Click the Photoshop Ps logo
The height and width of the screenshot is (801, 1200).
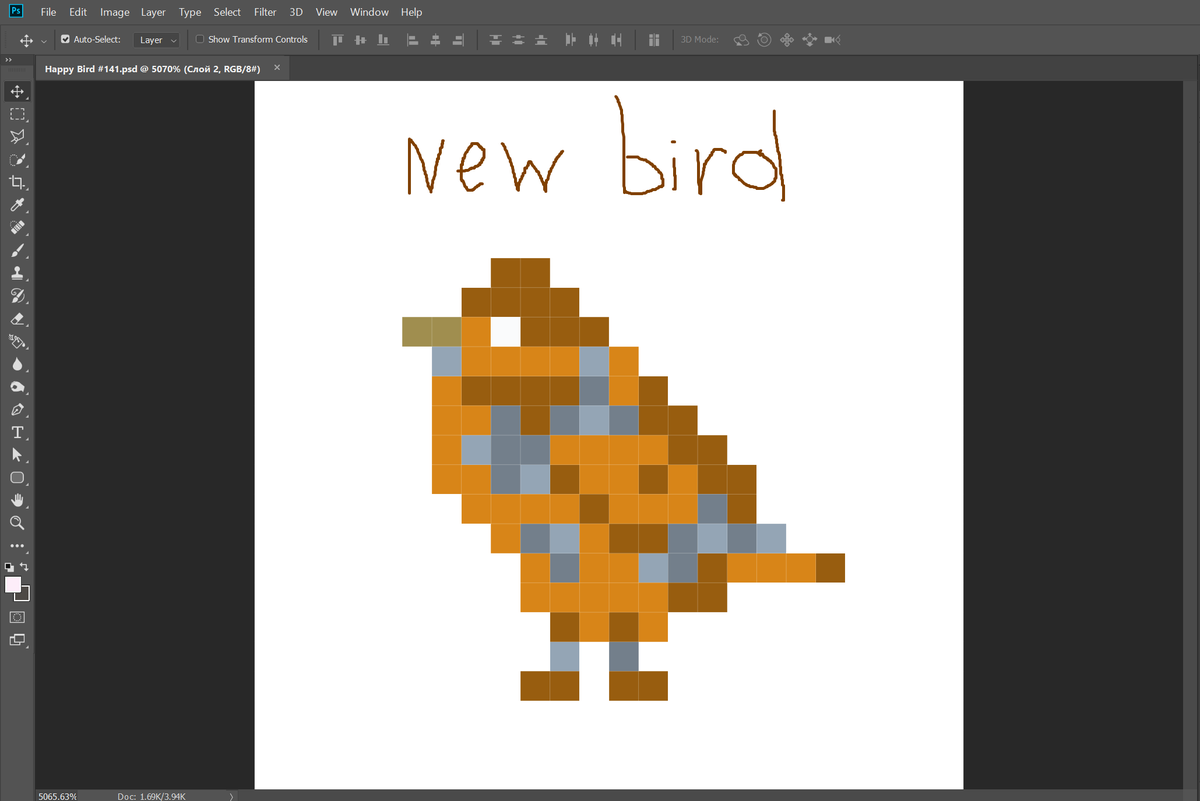pyautogui.click(x=15, y=11)
